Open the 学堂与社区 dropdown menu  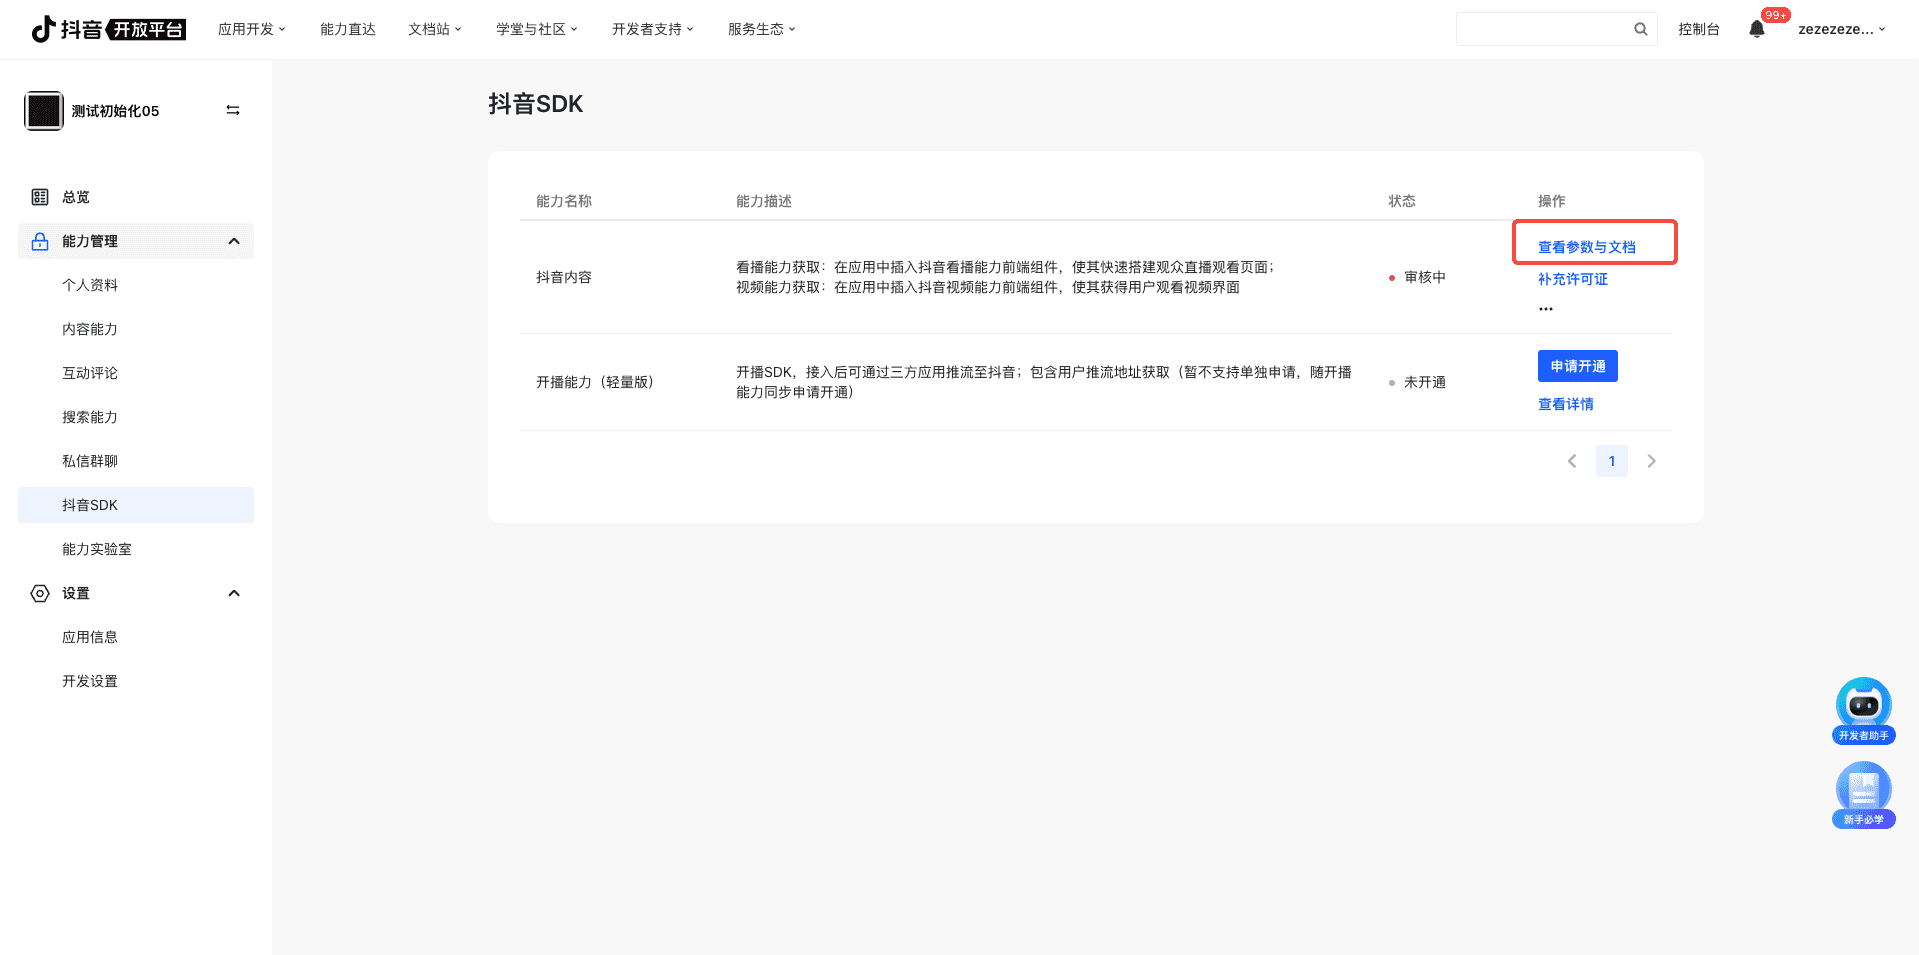[x=537, y=29]
